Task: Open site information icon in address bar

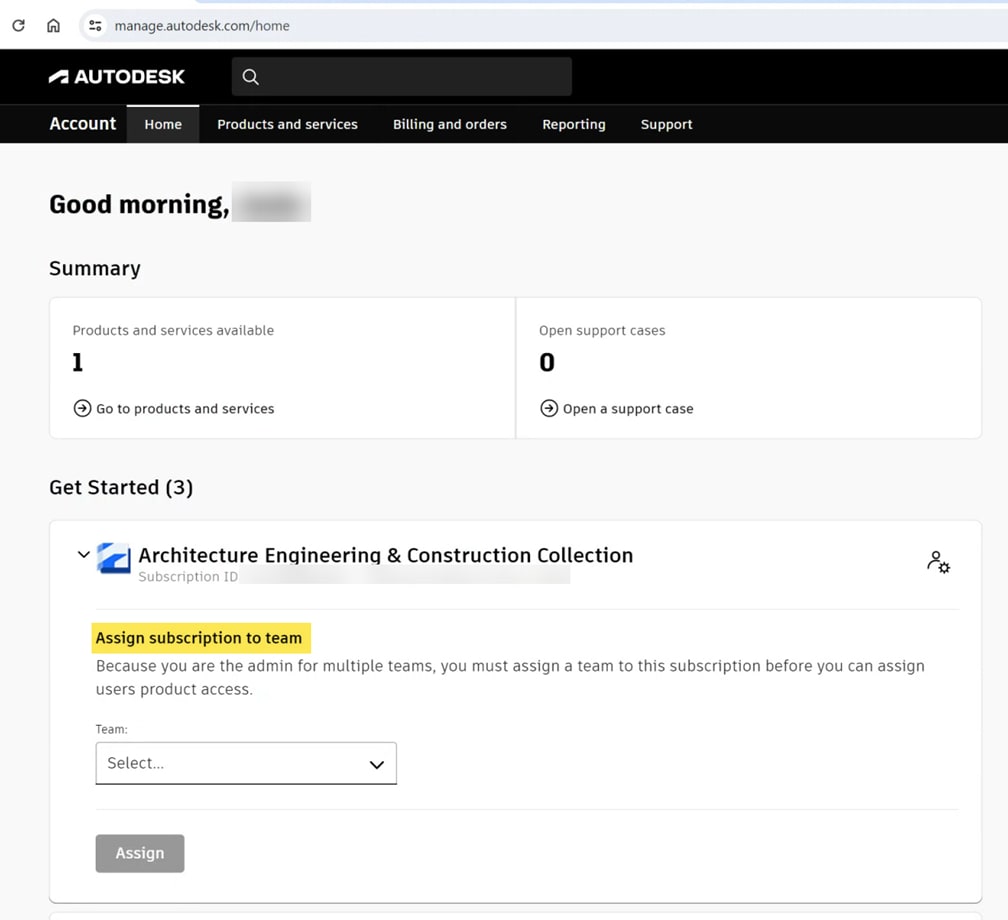Action: coord(95,26)
